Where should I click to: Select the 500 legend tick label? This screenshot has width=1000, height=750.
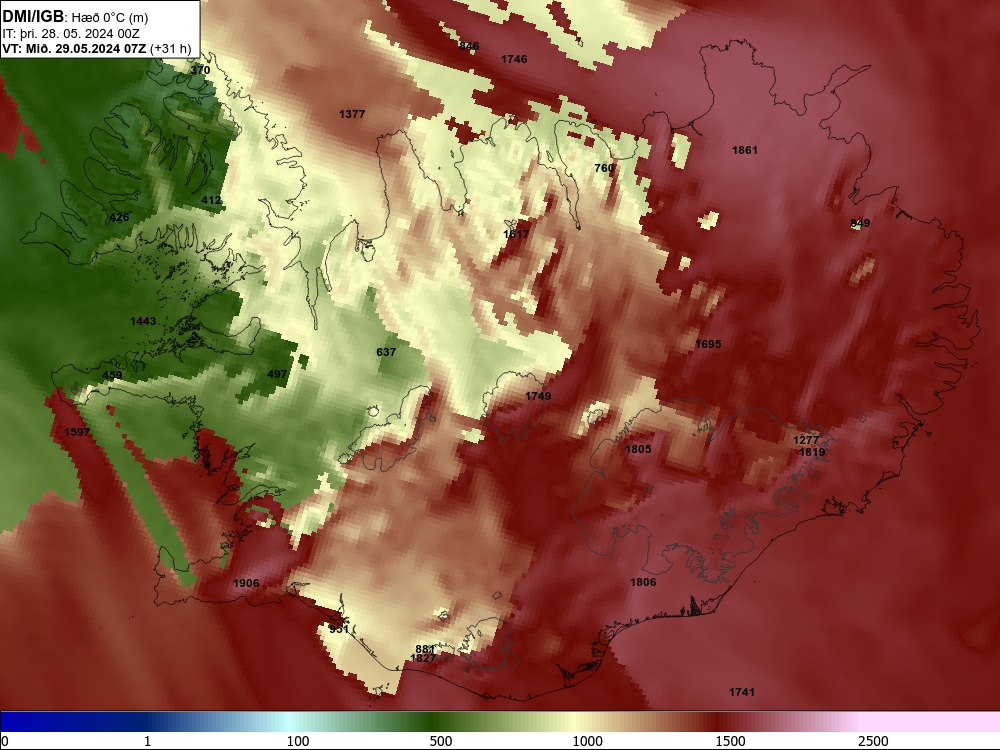tap(441, 741)
